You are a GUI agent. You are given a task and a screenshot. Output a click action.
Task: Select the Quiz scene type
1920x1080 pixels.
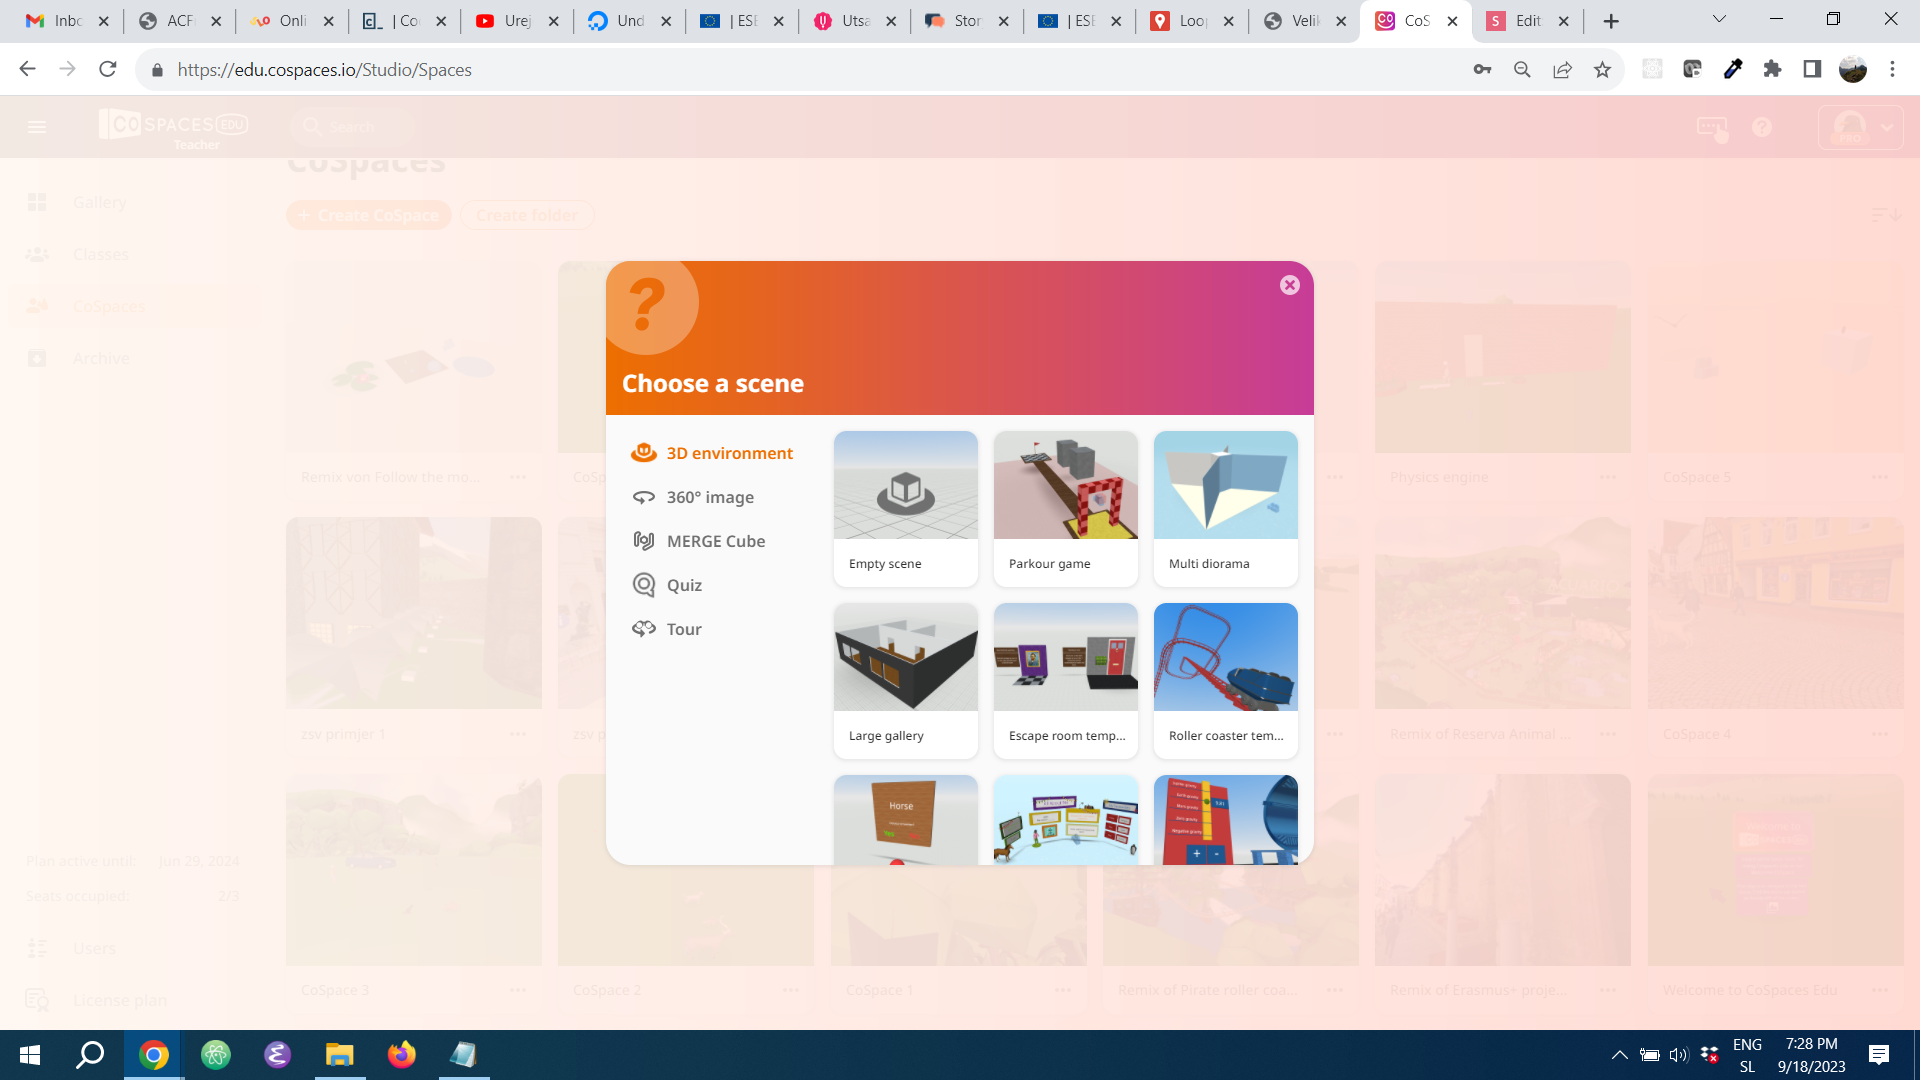pos(684,585)
